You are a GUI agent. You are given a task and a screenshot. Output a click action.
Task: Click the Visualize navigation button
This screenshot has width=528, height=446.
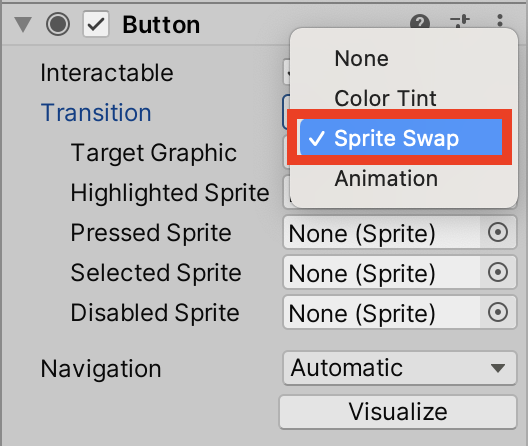[398, 412]
